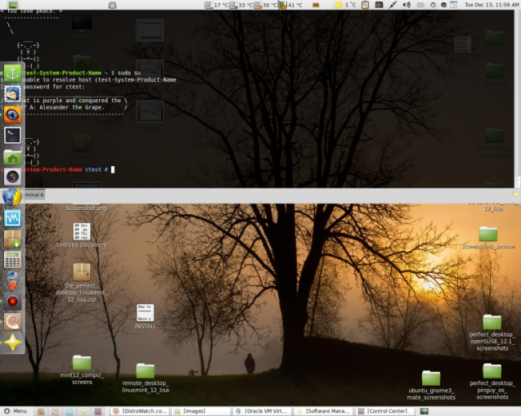521x416 pixels.
Task: Open the Menu button on bottom panel
Action: 15,411
